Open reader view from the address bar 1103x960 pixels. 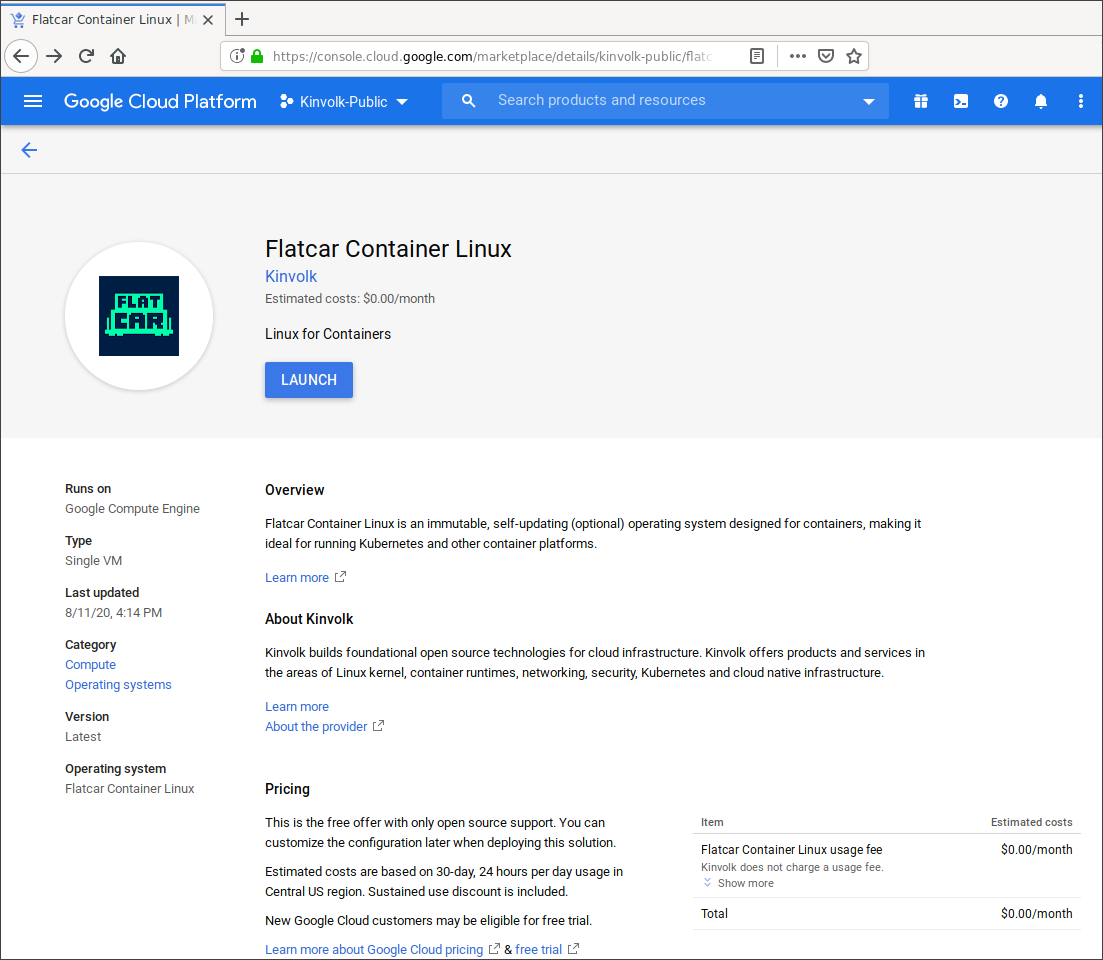[x=757, y=56]
